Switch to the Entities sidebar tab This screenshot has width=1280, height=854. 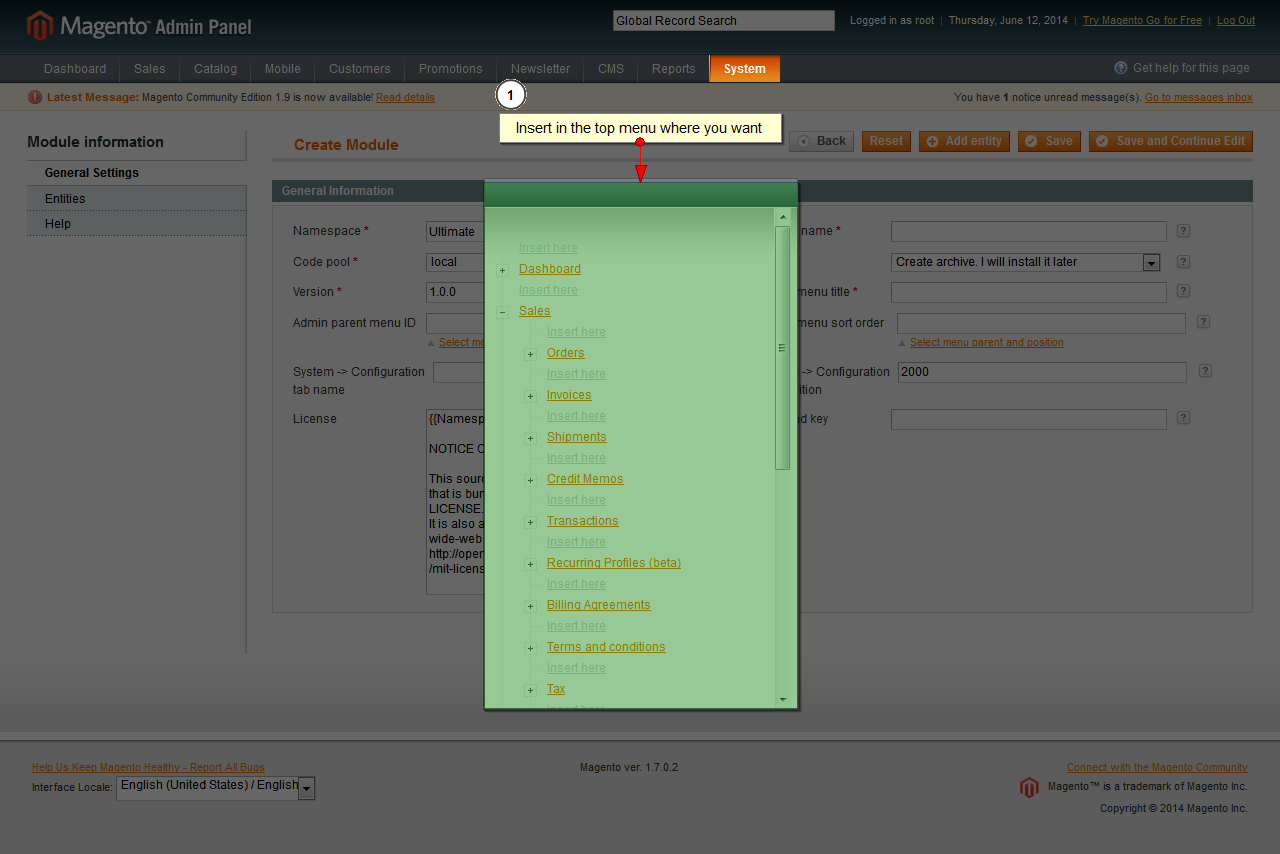coord(136,199)
